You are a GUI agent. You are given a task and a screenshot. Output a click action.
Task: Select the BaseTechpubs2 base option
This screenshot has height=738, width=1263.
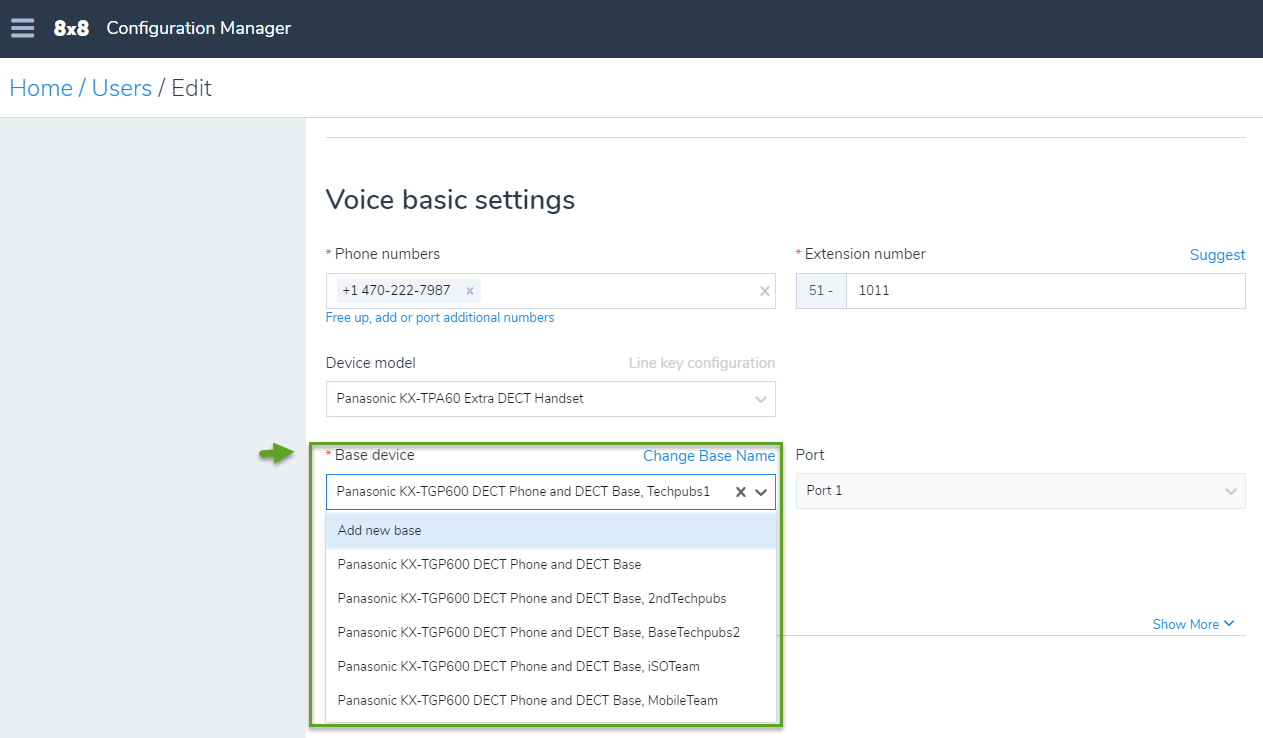pyautogui.click(x=551, y=633)
